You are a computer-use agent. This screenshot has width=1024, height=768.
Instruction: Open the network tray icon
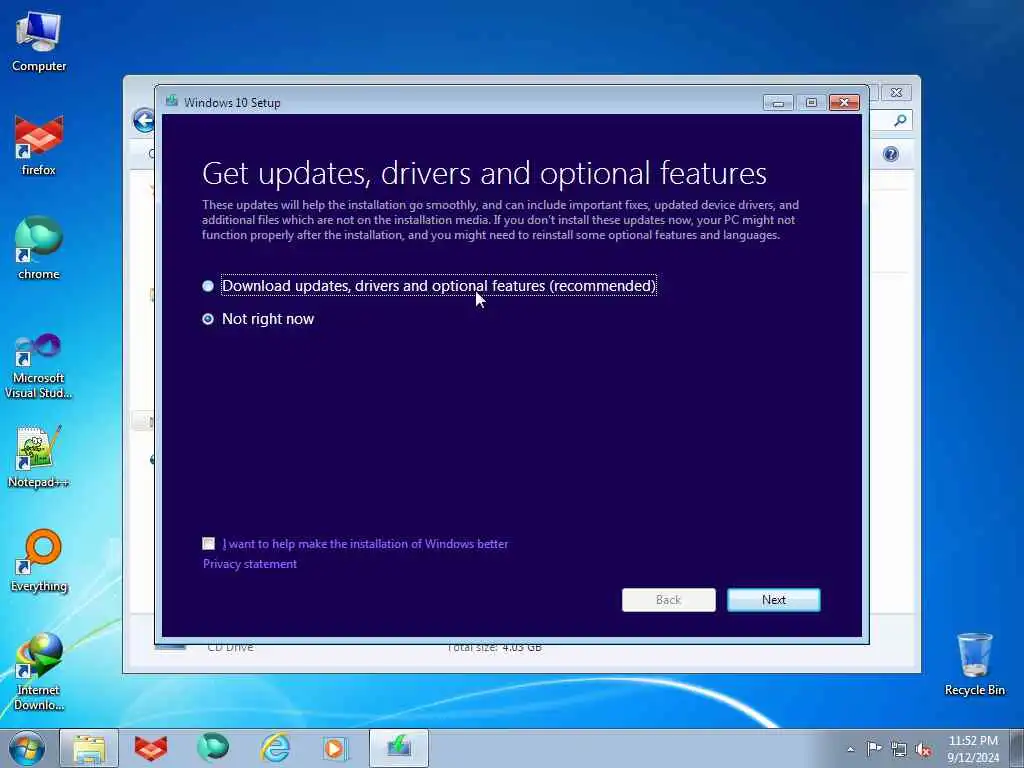pos(899,749)
